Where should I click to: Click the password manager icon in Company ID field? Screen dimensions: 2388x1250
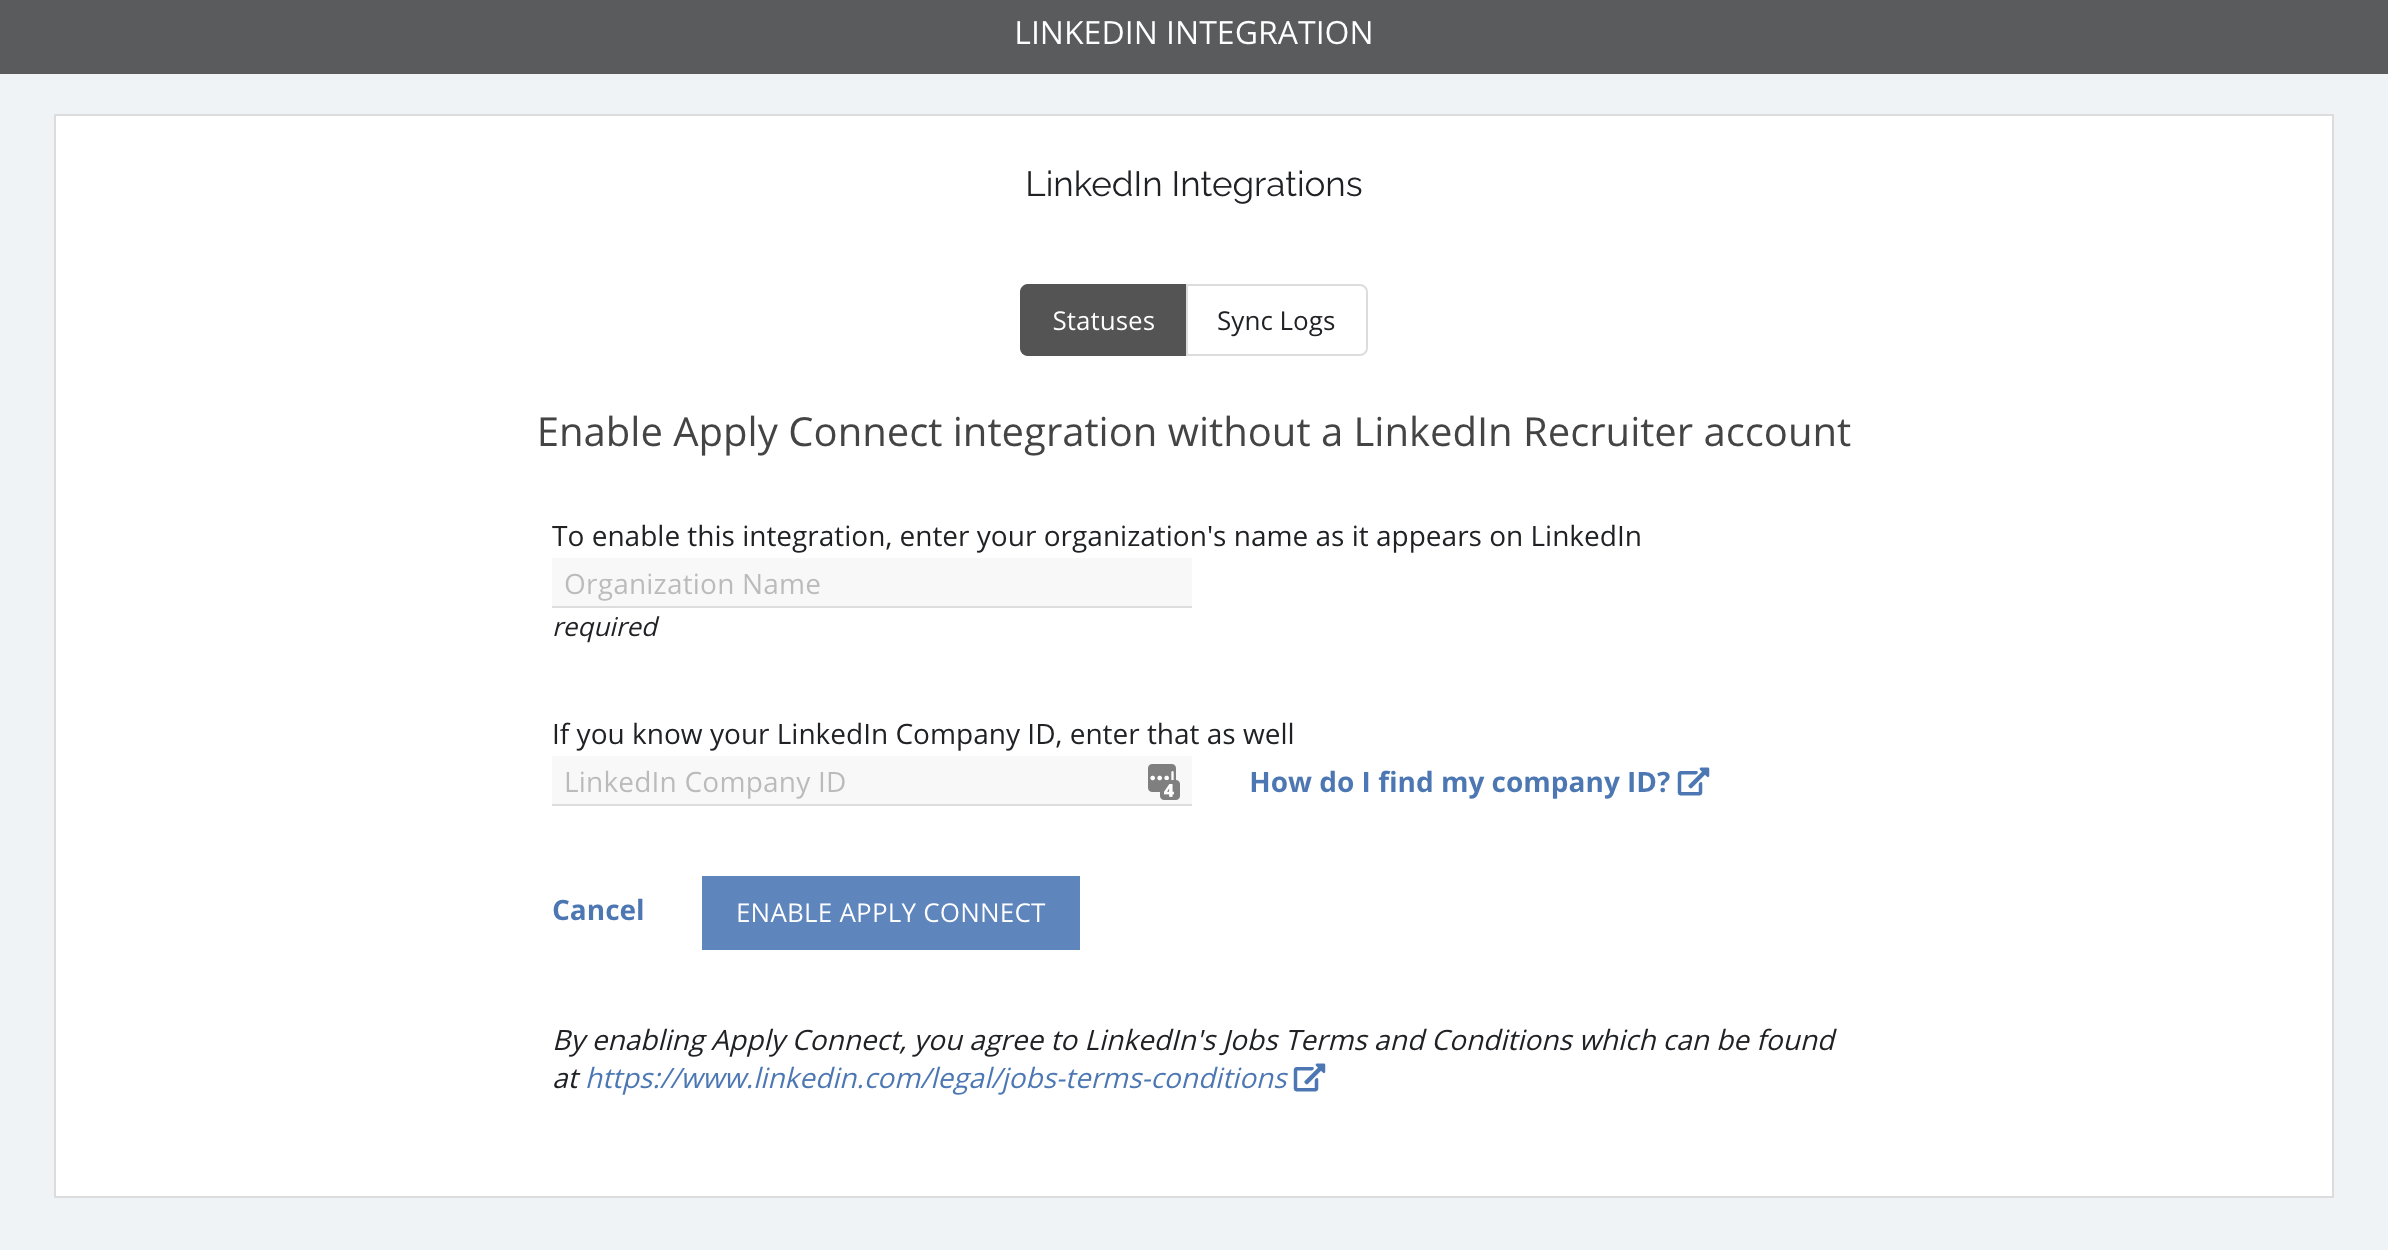[x=1163, y=782]
